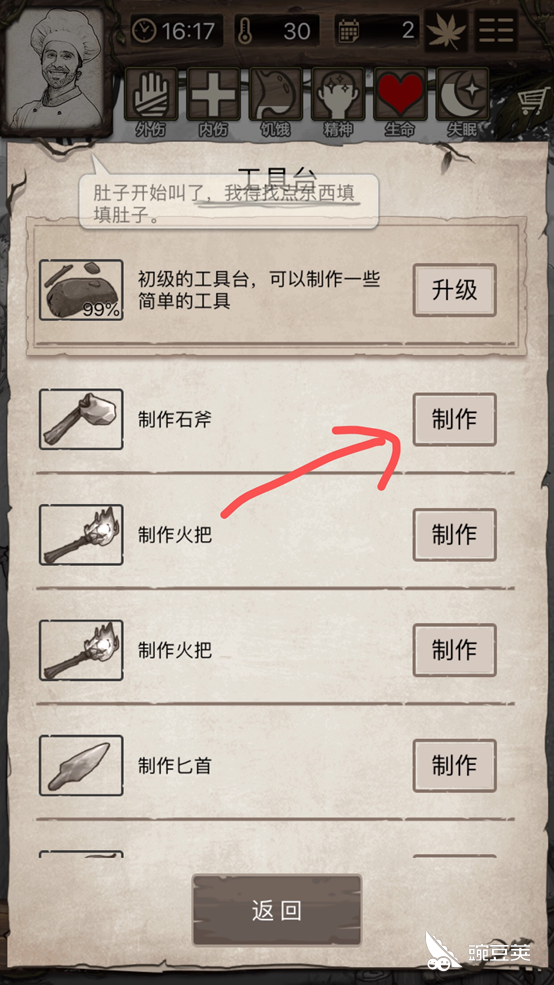The image size is (554, 985).
Task: Click 制作 for the second 制作火把
Action: [455, 650]
